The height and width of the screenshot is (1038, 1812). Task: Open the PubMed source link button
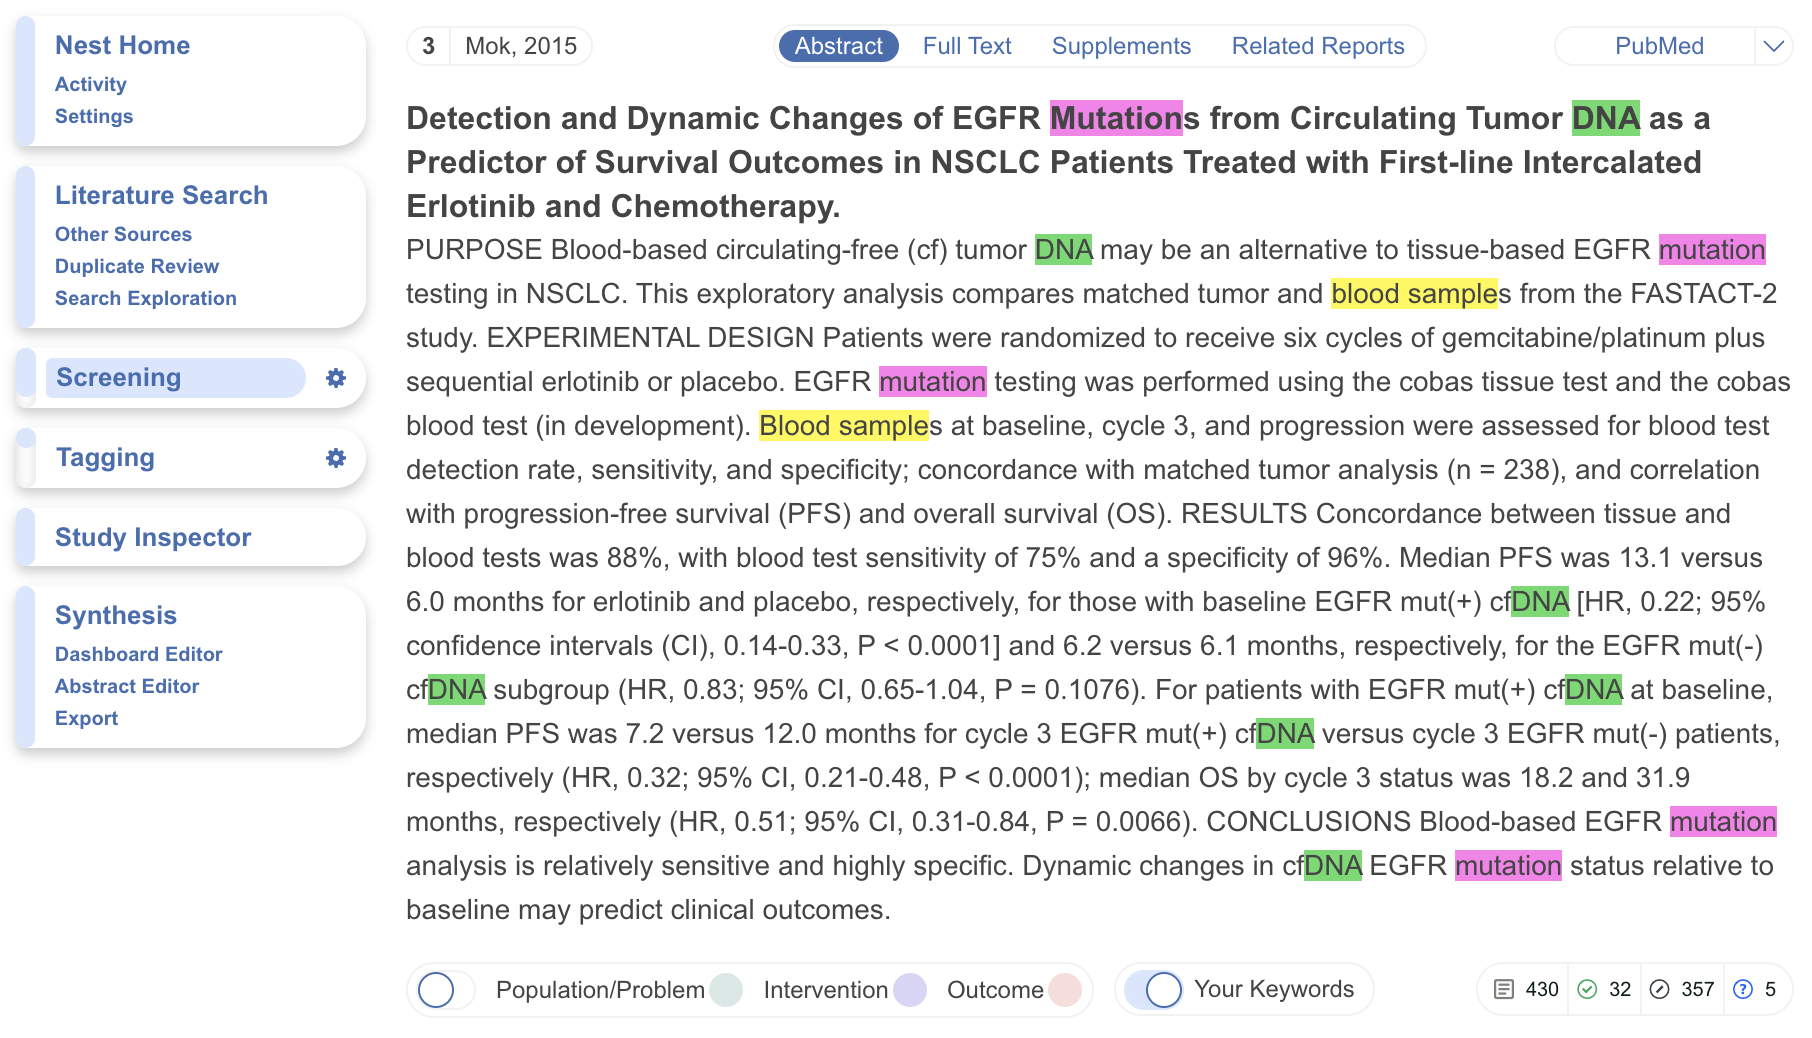[x=1659, y=46]
